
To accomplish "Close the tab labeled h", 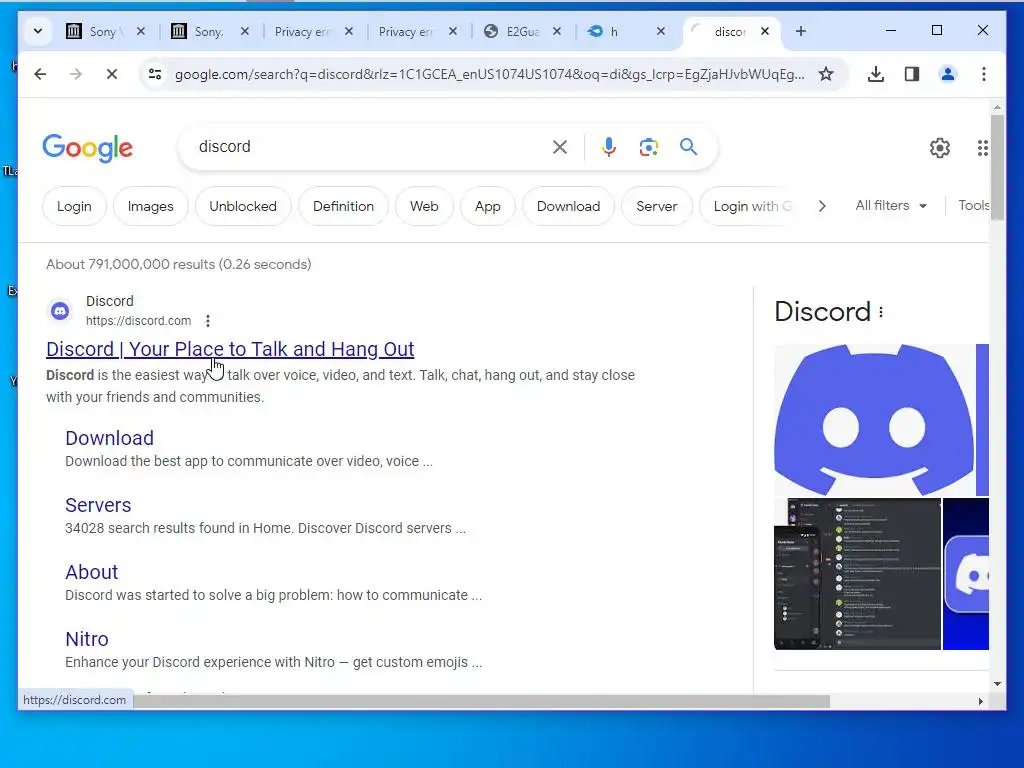I will pos(661,31).
